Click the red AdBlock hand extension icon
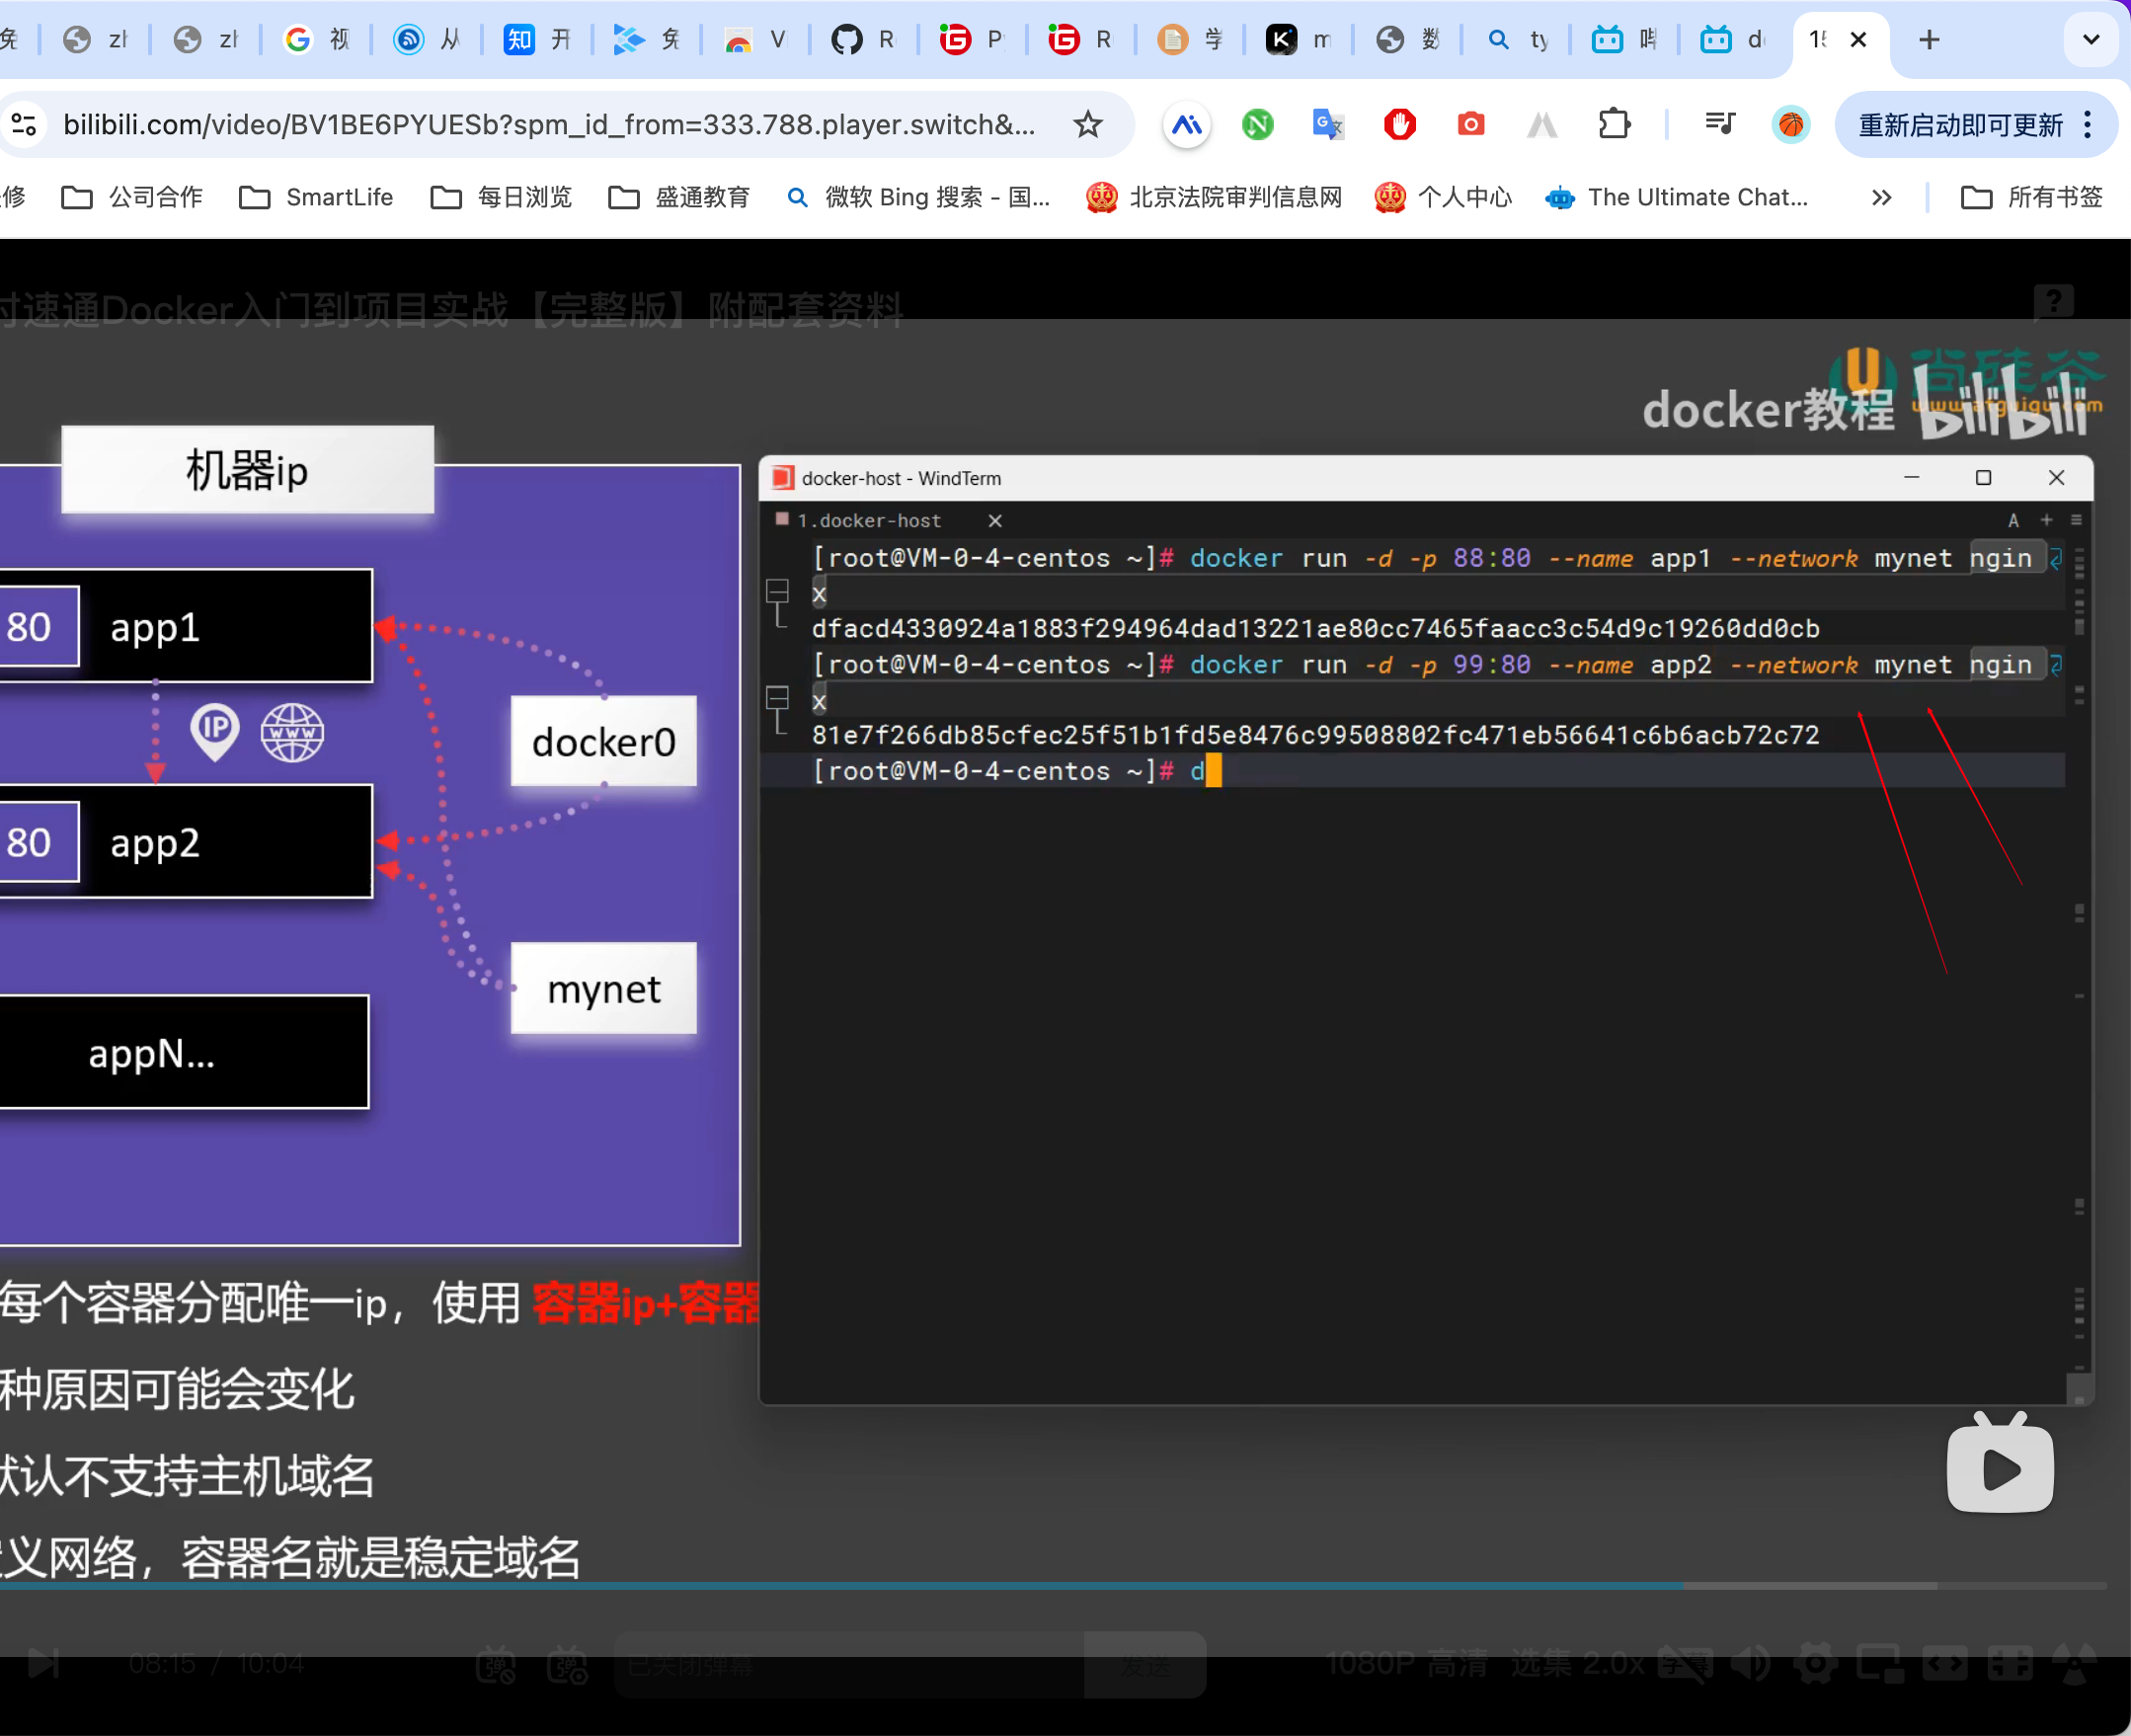 coord(1399,125)
